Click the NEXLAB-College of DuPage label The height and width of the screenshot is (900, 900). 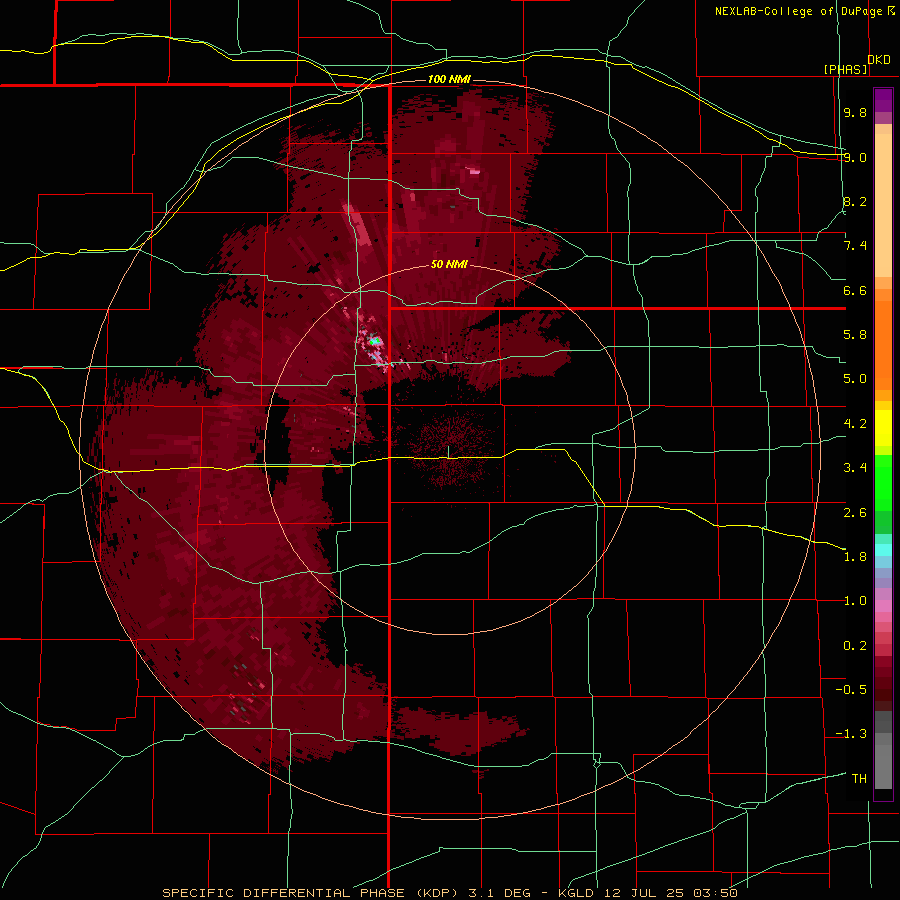tap(798, 11)
